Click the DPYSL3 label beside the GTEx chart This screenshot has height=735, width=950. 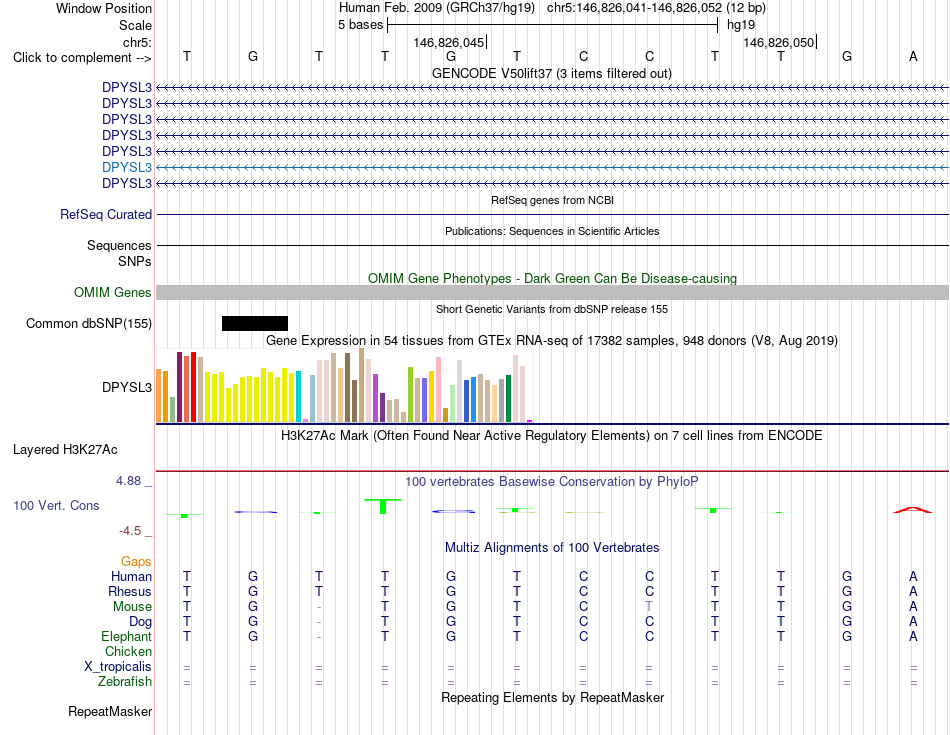pos(127,387)
